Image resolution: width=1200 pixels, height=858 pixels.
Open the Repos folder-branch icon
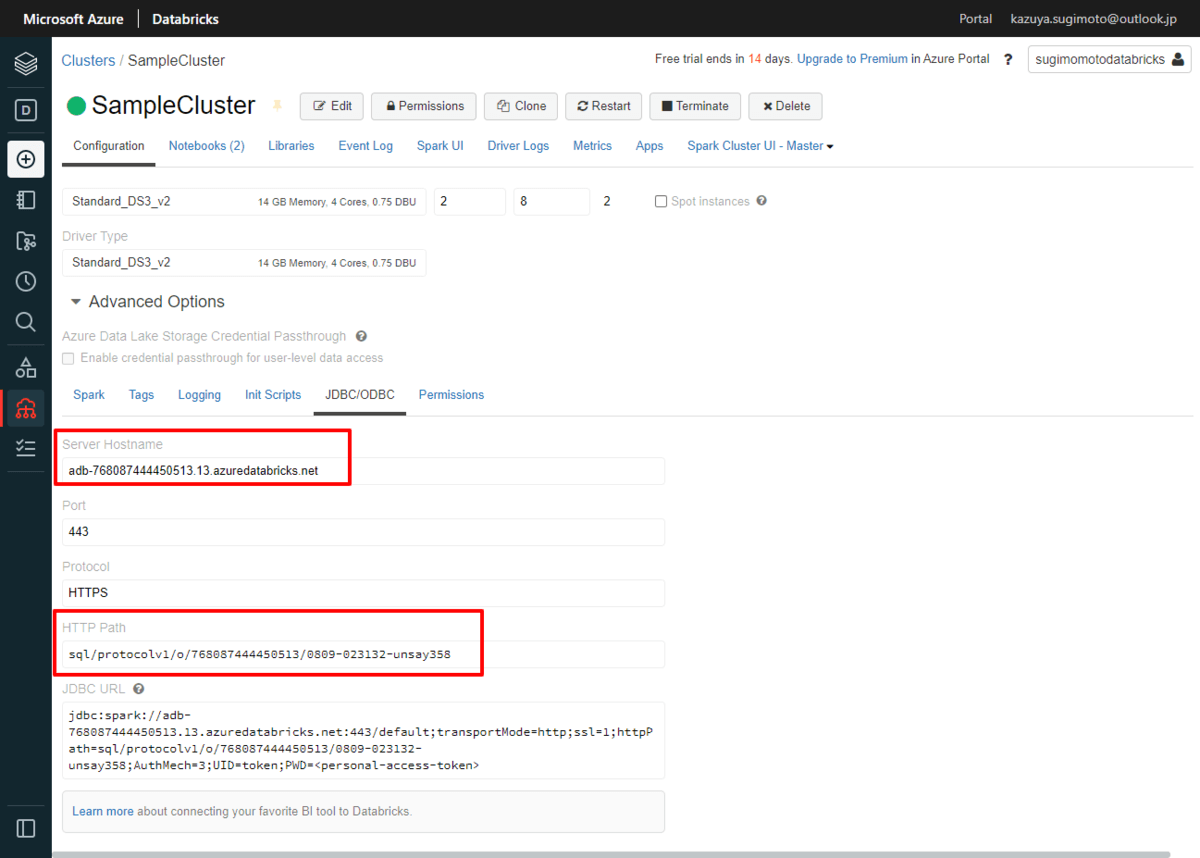click(x=26, y=241)
